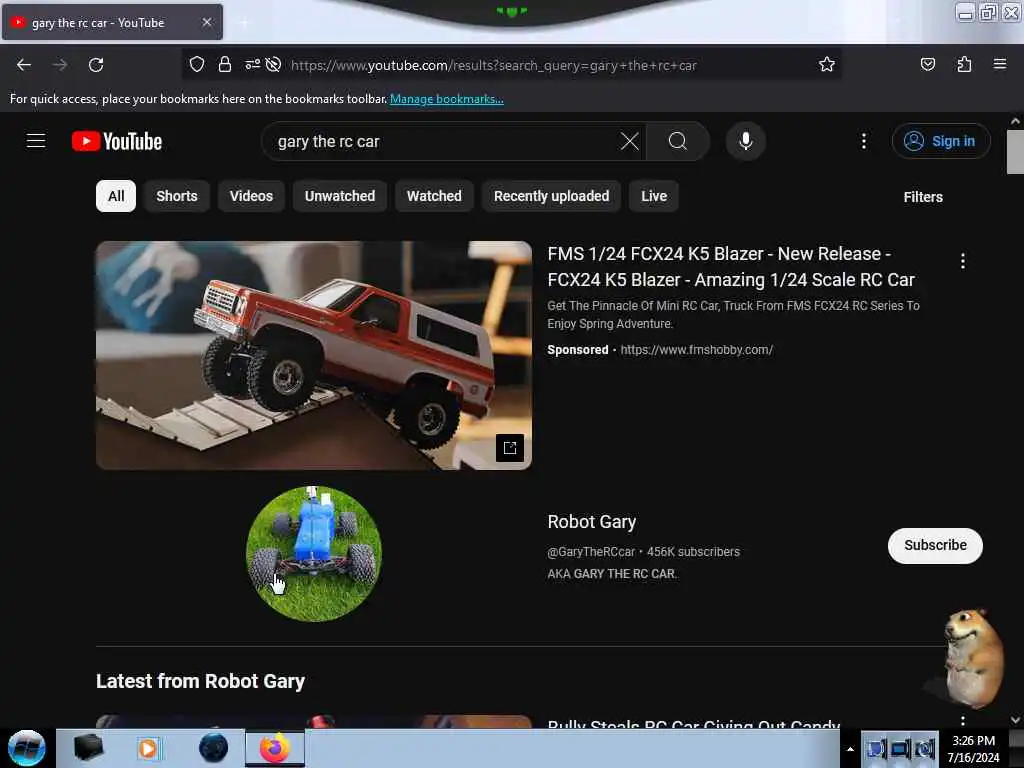1024x768 pixels.
Task: Clear the search query with the X
Action: click(x=630, y=141)
